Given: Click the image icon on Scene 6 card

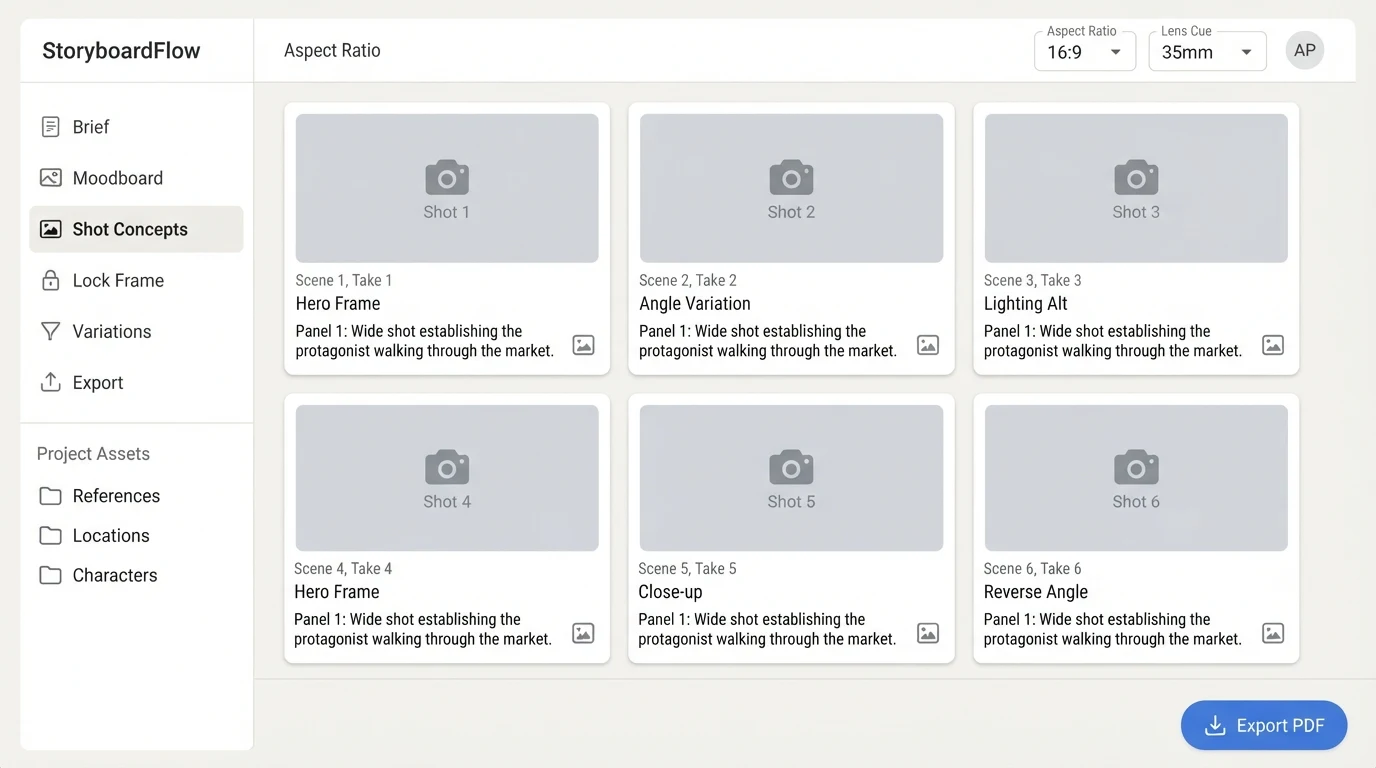Looking at the screenshot, I should (1273, 633).
